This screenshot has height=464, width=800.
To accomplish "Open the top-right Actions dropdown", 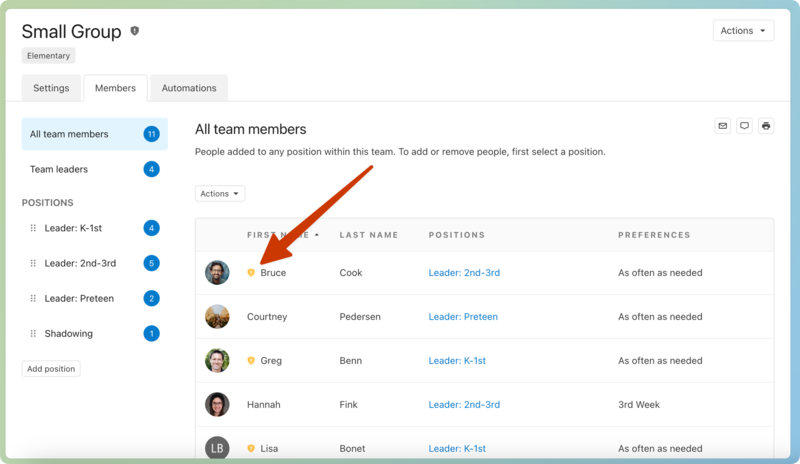I will pos(743,31).
